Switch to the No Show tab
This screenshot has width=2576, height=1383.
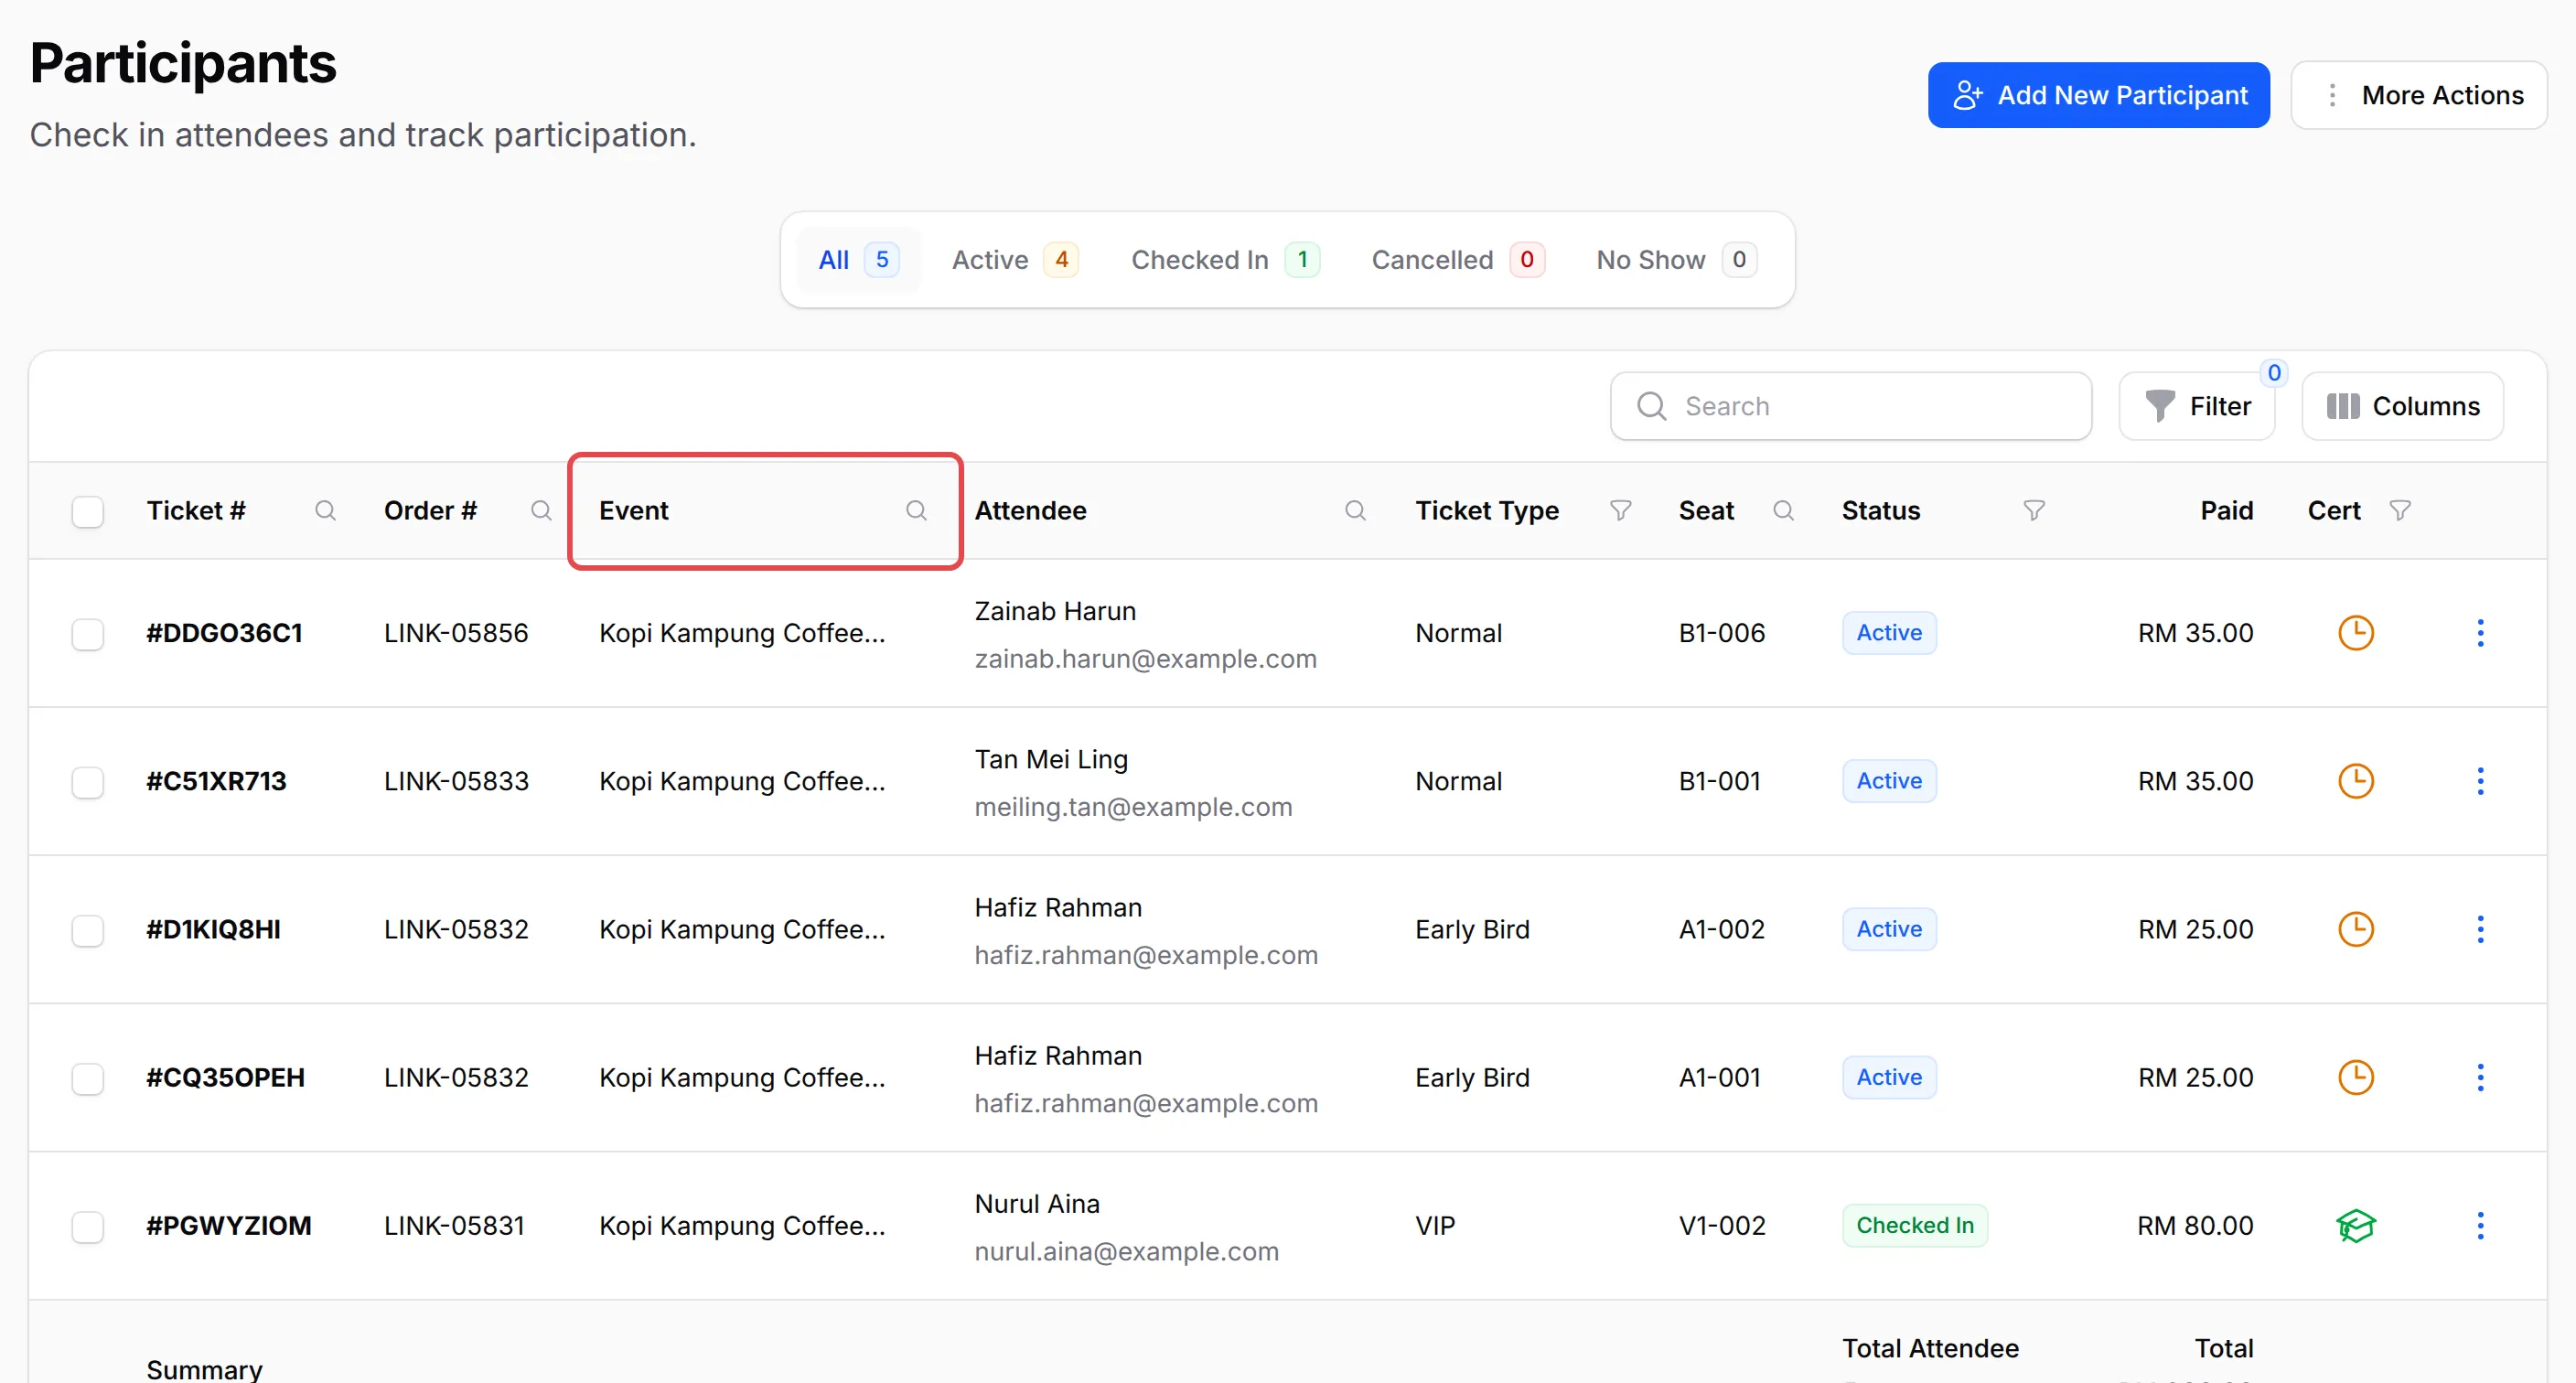click(x=1675, y=260)
